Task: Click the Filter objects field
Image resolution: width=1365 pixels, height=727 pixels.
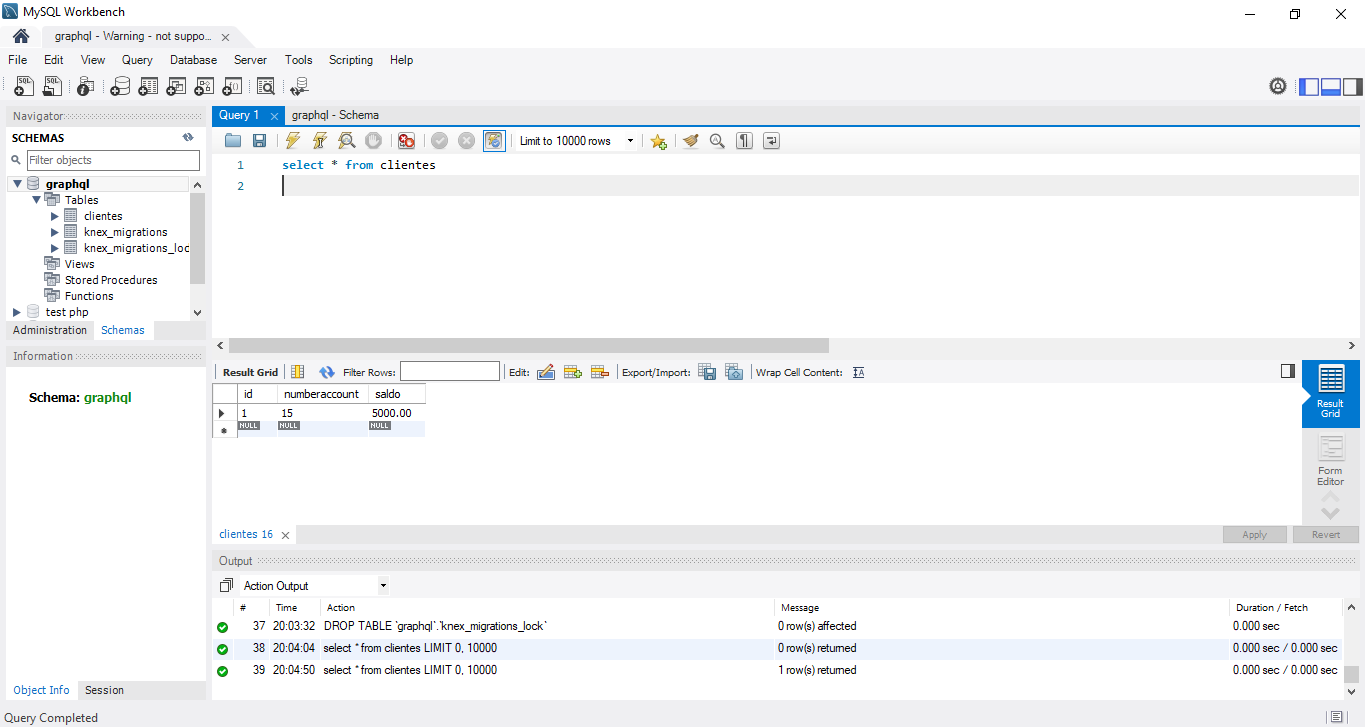Action: click(113, 160)
